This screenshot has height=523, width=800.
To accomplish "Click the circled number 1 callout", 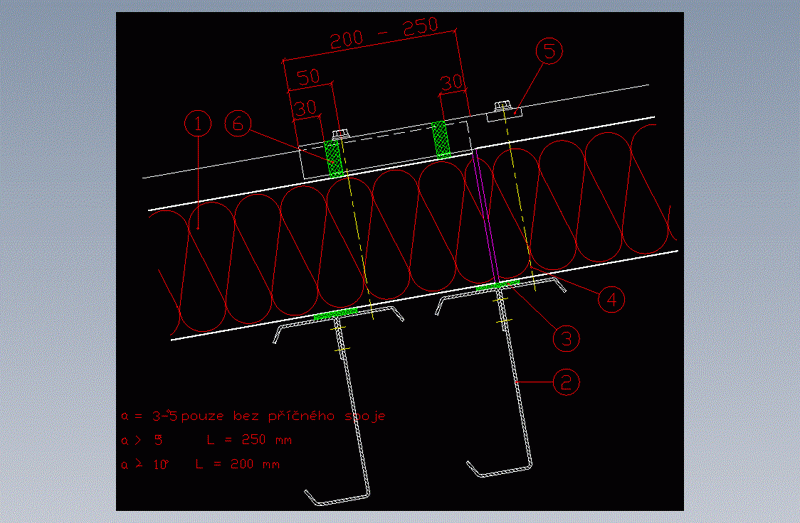I will click(x=198, y=123).
